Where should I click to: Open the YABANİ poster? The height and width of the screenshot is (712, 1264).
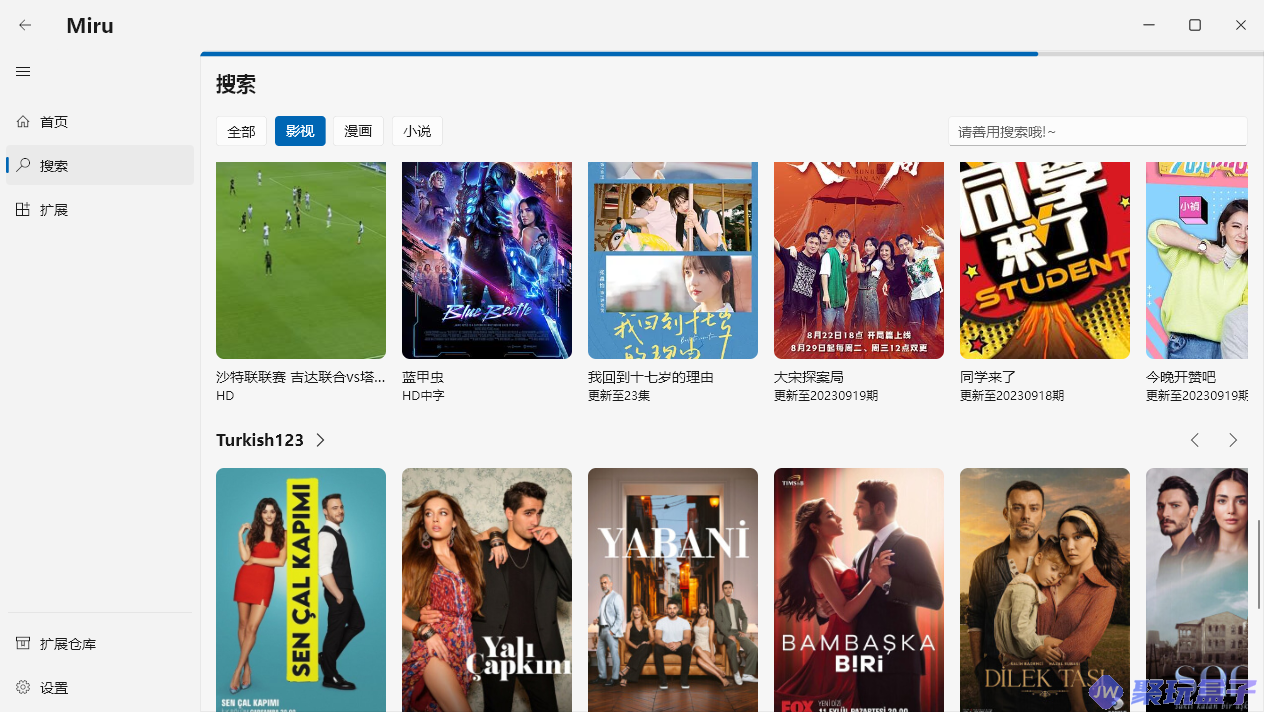[673, 590]
